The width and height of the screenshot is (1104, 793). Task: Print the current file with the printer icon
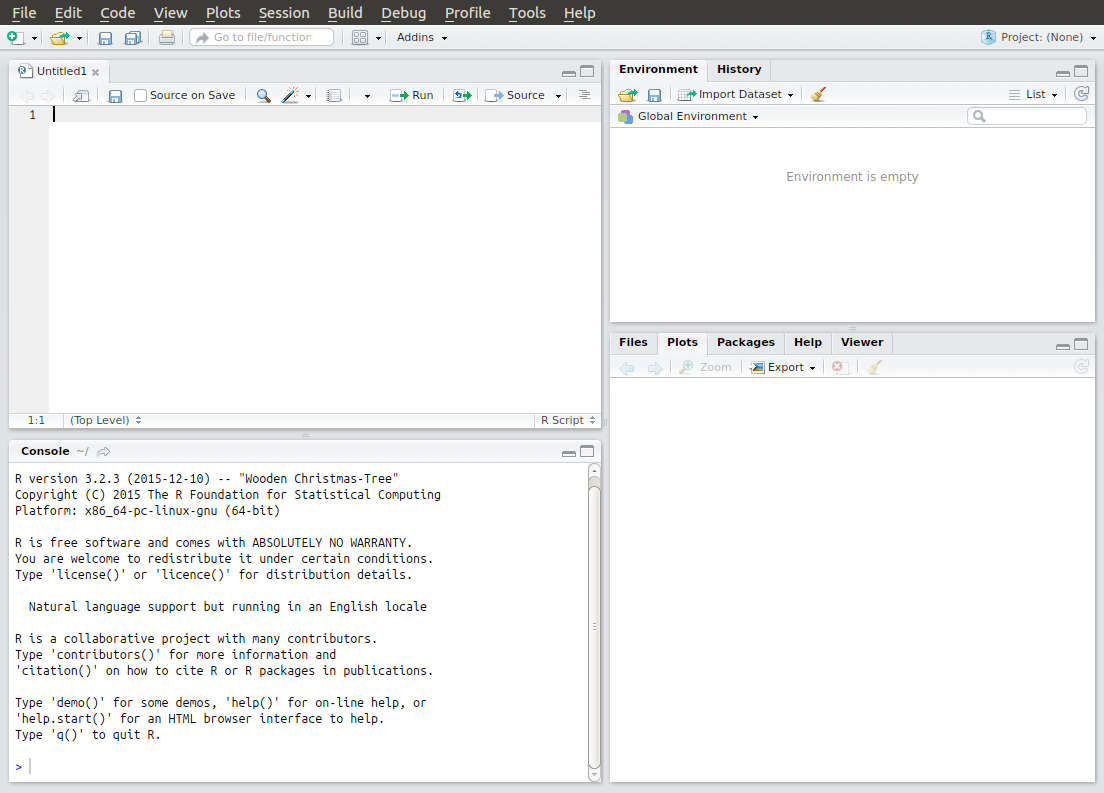pyautogui.click(x=167, y=37)
